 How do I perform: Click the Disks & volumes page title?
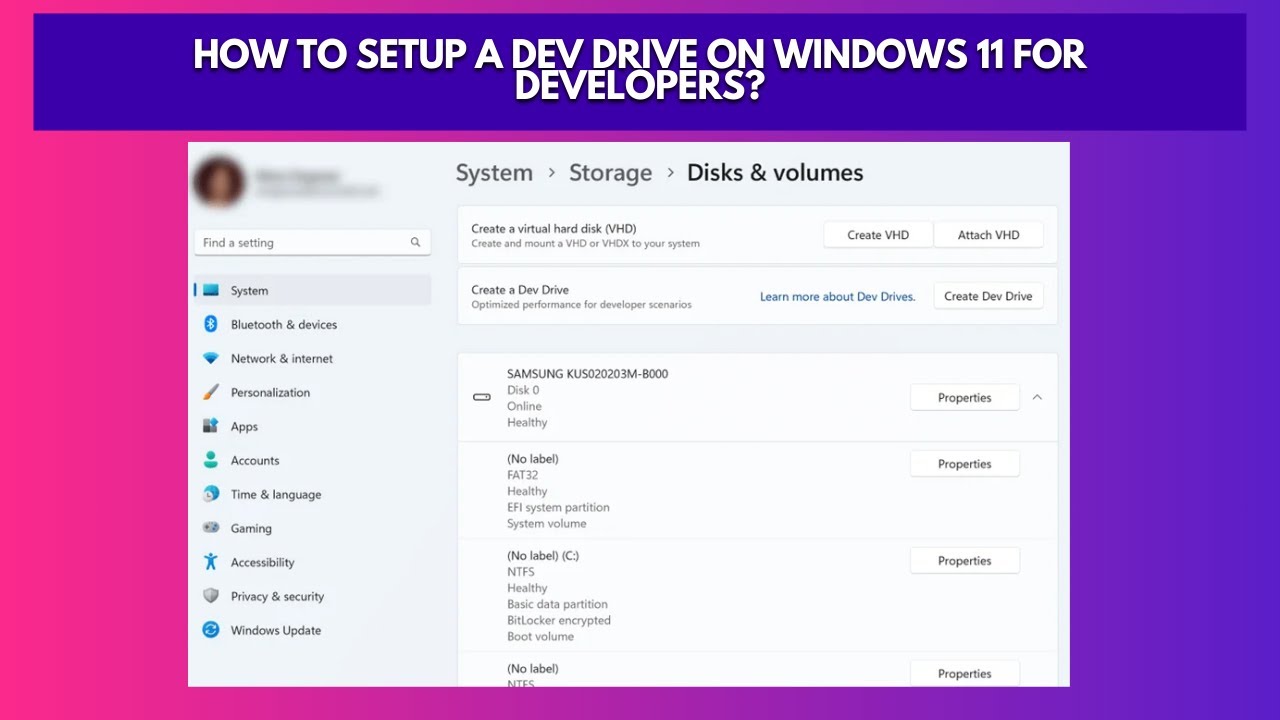click(x=775, y=173)
